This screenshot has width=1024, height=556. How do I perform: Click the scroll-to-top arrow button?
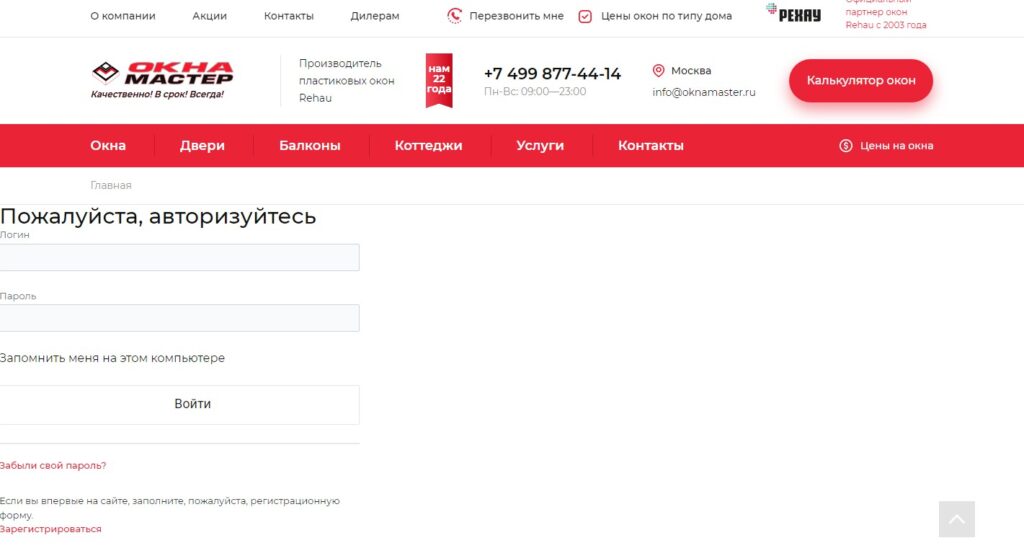[957, 519]
